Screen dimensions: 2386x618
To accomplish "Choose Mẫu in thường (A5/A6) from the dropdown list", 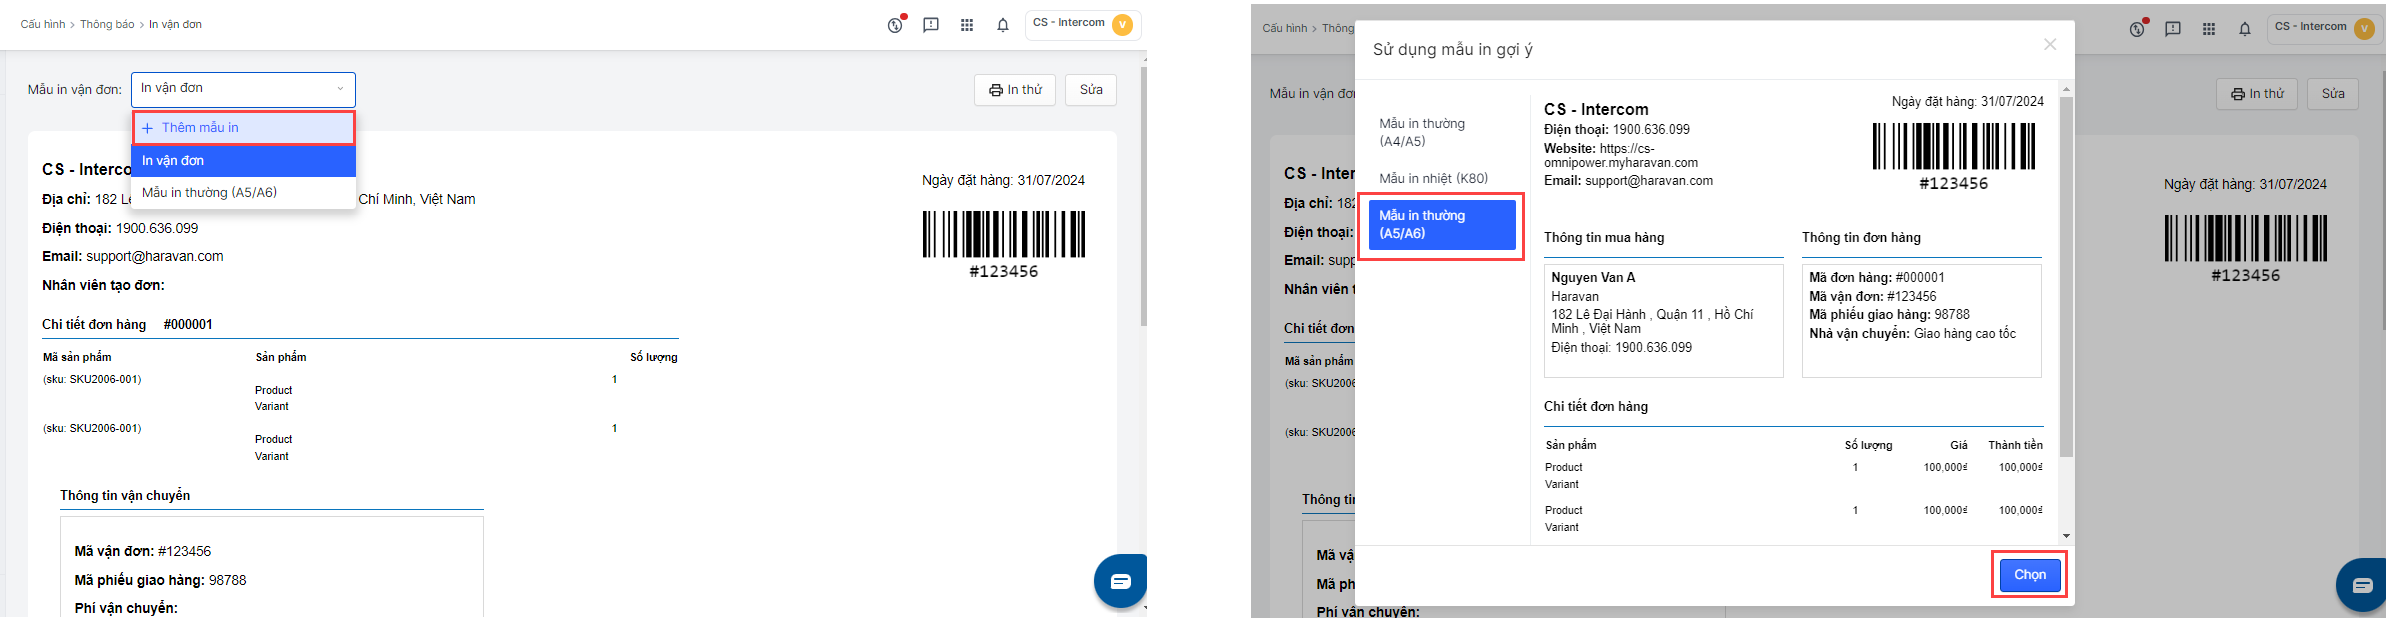I will (209, 193).
